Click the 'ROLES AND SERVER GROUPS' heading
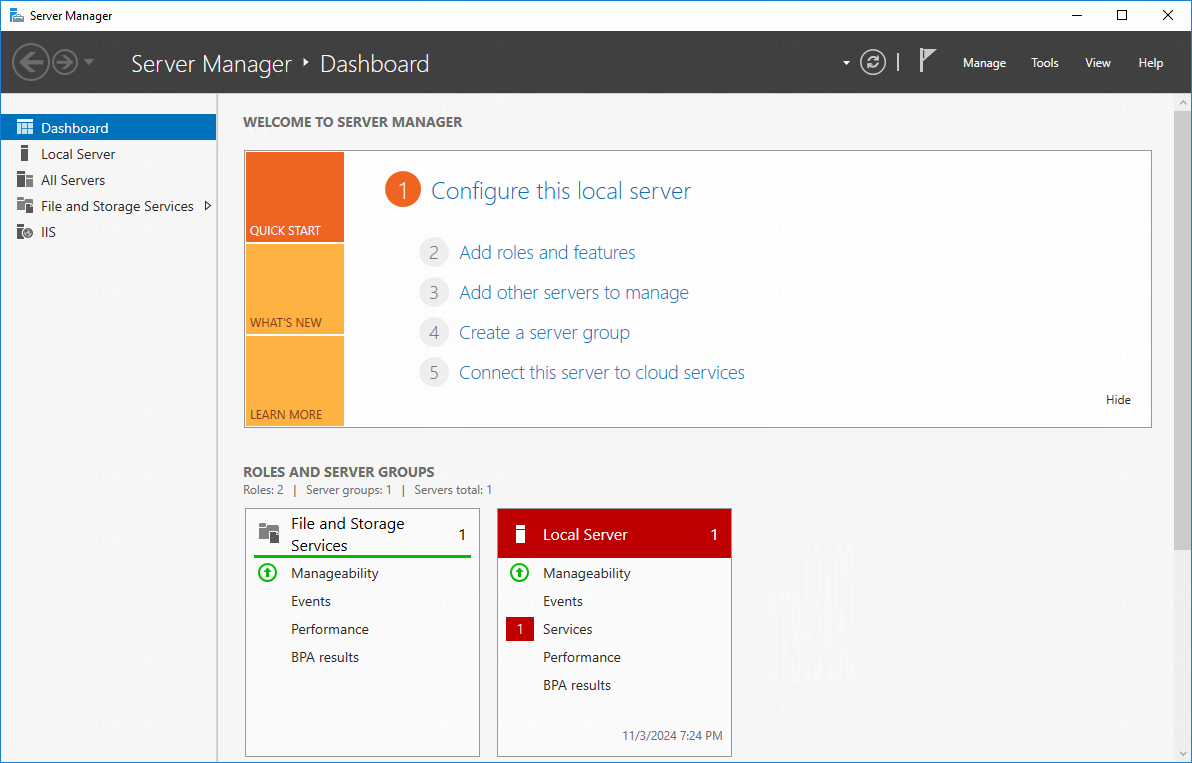The height and width of the screenshot is (763, 1192). click(339, 472)
